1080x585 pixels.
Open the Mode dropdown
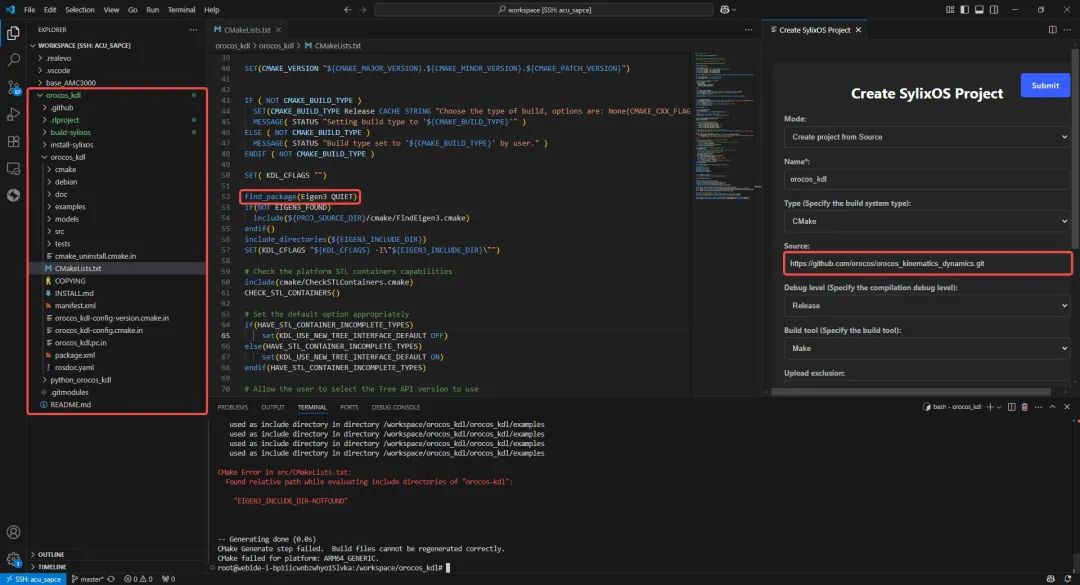click(927, 137)
